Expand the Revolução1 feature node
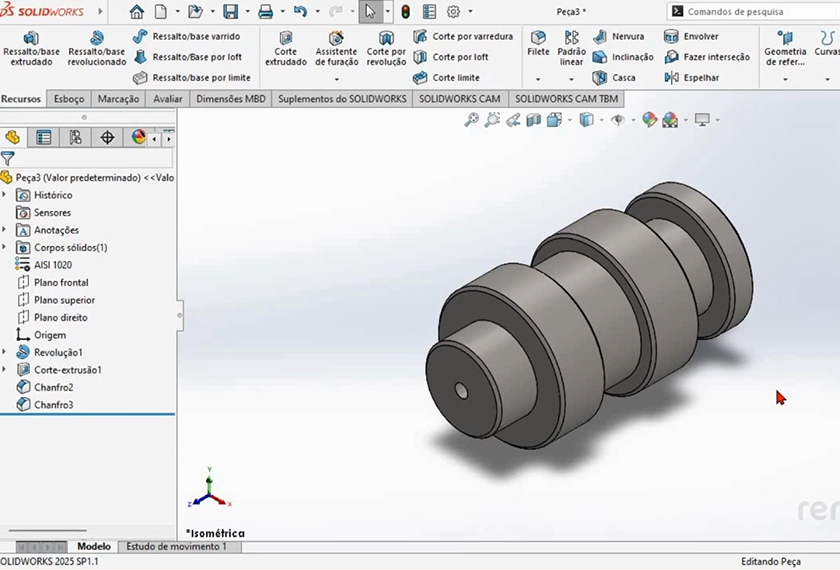Image resolution: width=840 pixels, height=570 pixels. [x=5, y=353]
